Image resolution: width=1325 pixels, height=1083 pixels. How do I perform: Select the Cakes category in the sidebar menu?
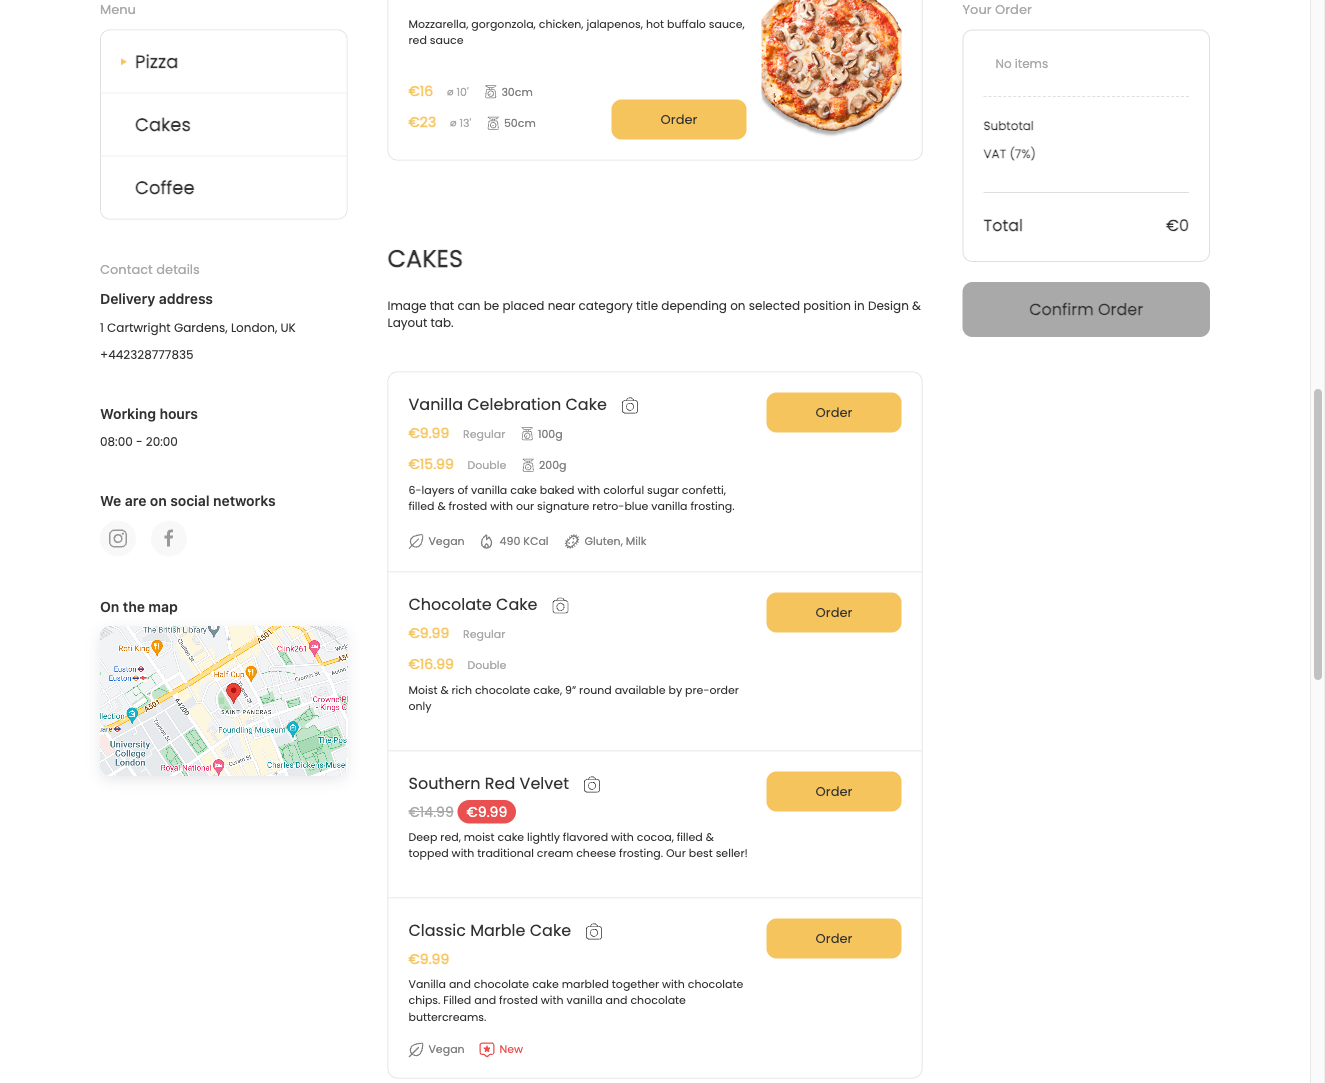pos(162,124)
